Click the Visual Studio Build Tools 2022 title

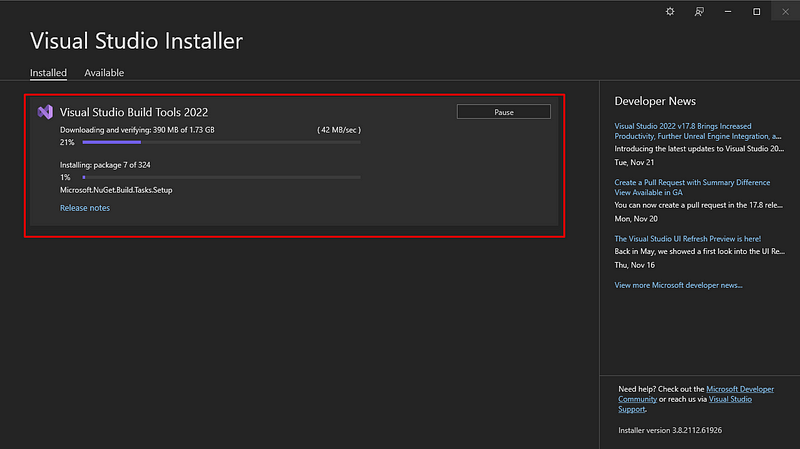pos(134,112)
